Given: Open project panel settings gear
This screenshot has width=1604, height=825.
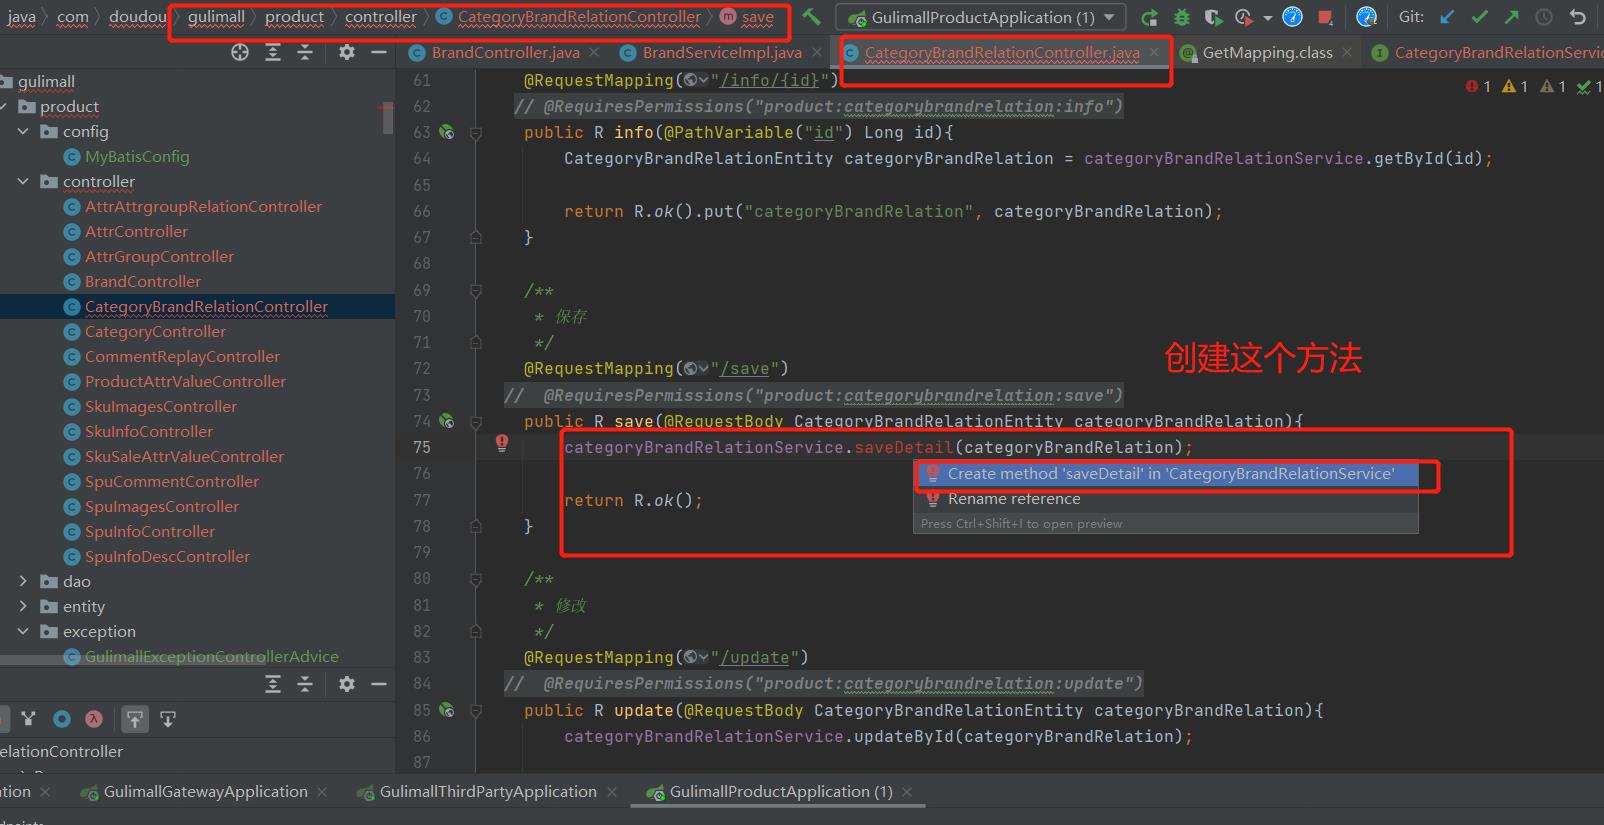Looking at the screenshot, I should click(x=347, y=53).
